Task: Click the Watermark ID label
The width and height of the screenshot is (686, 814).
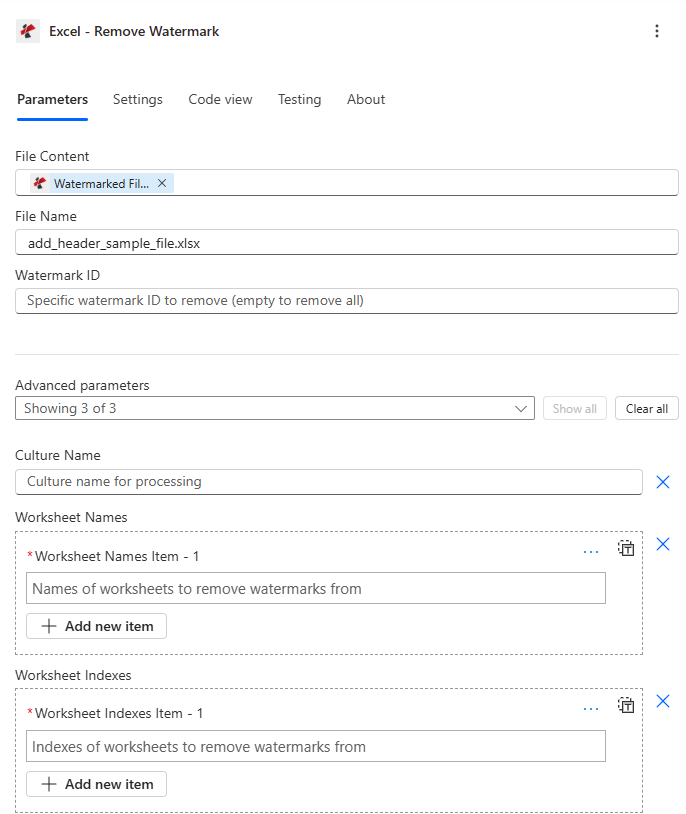Action: [x=58, y=275]
